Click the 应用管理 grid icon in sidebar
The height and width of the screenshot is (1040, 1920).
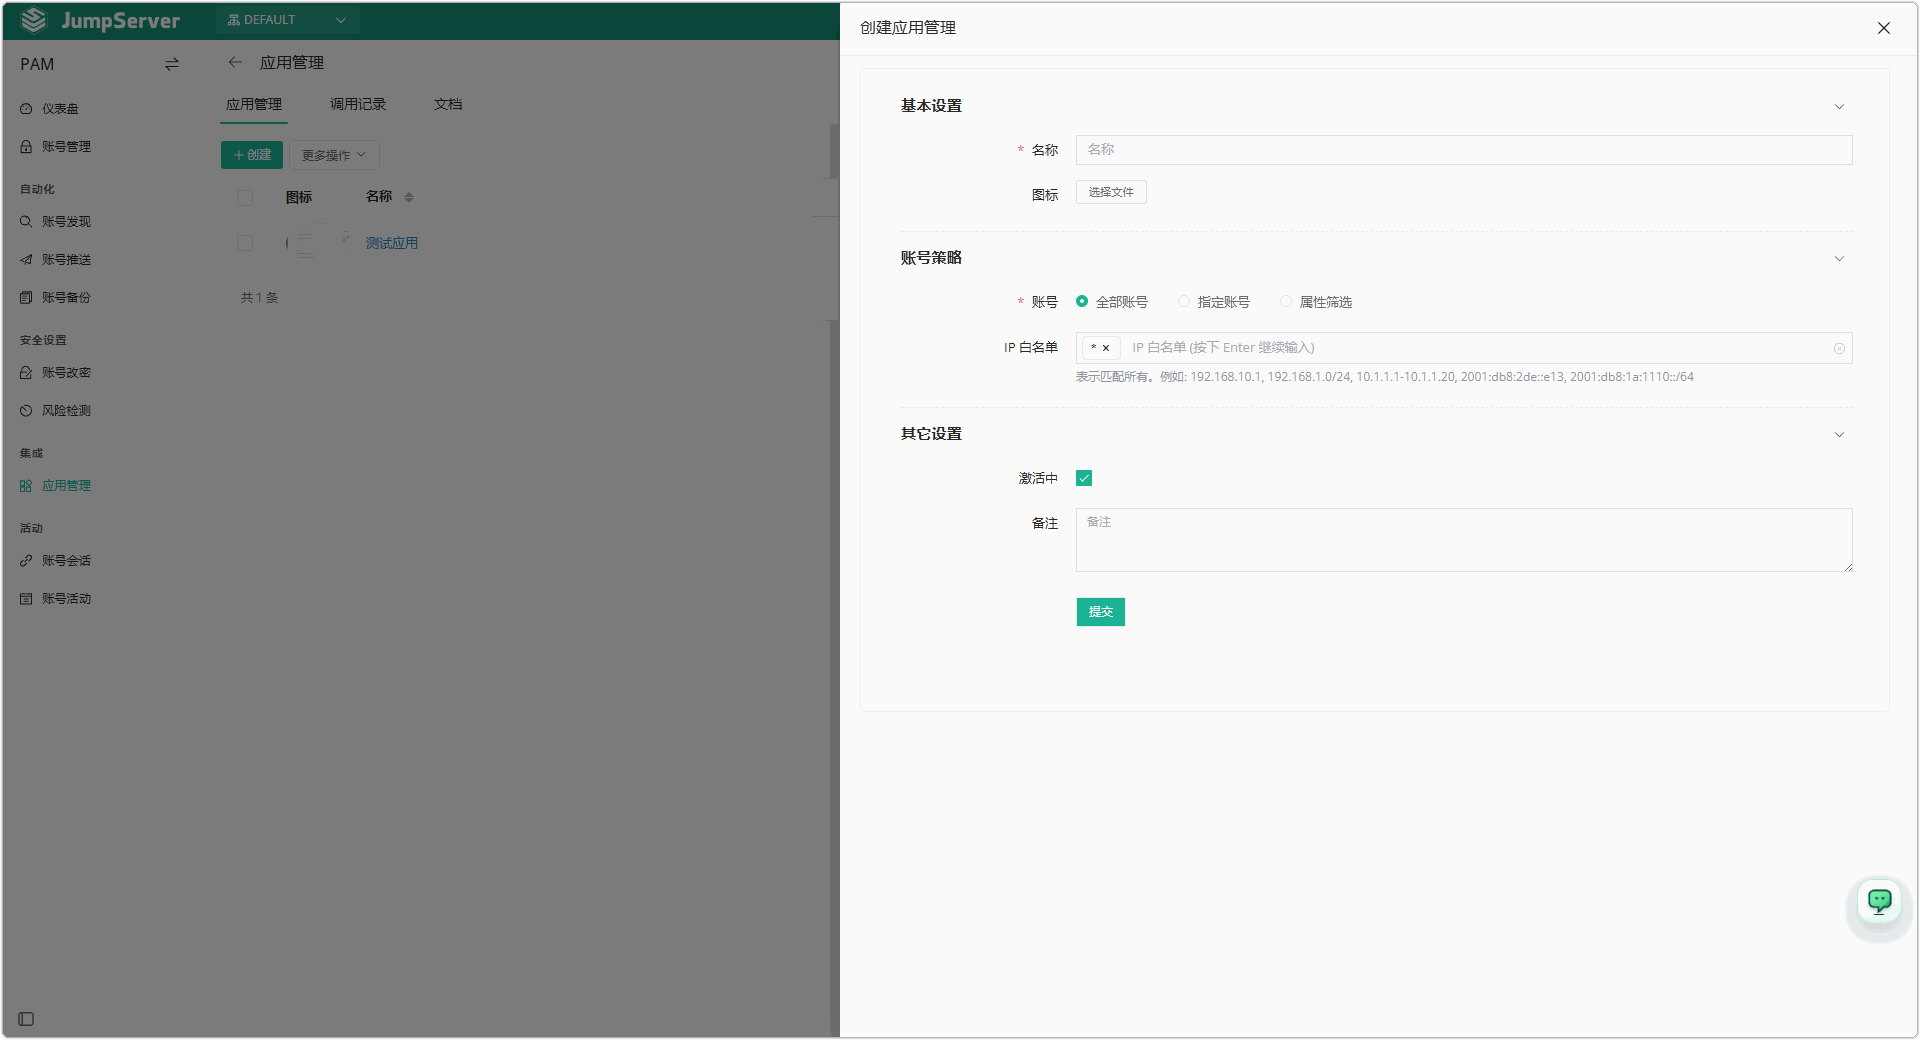click(26, 486)
